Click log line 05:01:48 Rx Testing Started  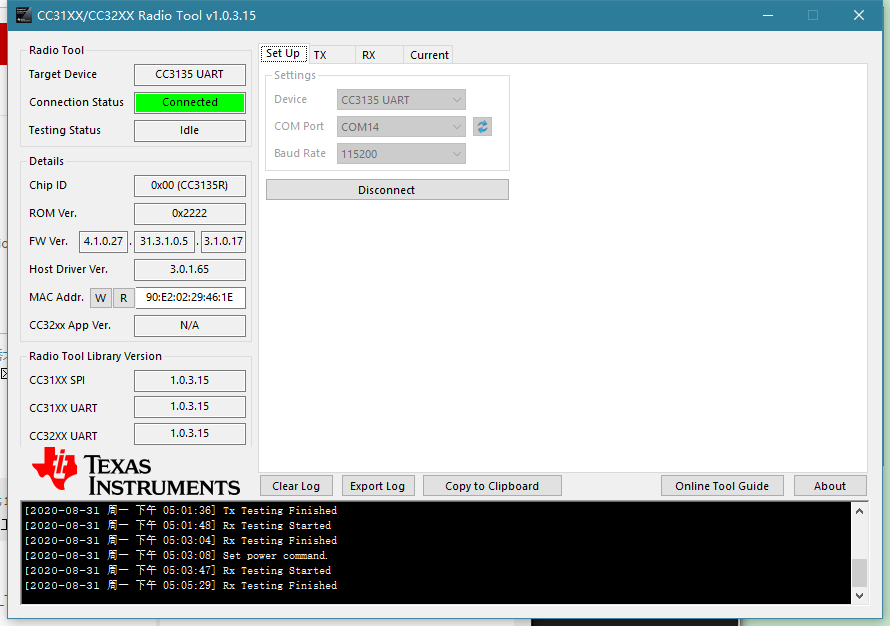pos(178,526)
